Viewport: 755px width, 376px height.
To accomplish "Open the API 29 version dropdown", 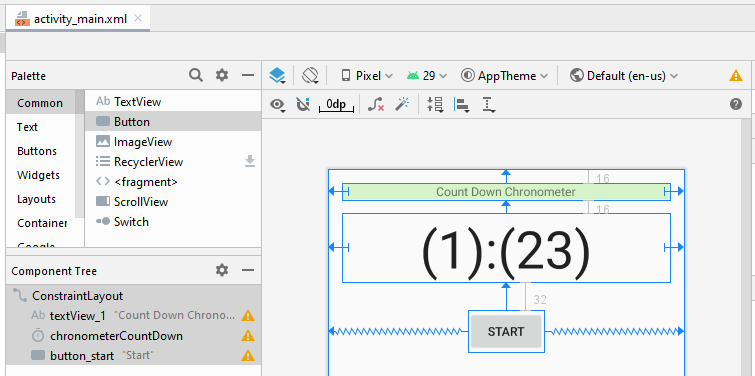I will click(427, 76).
